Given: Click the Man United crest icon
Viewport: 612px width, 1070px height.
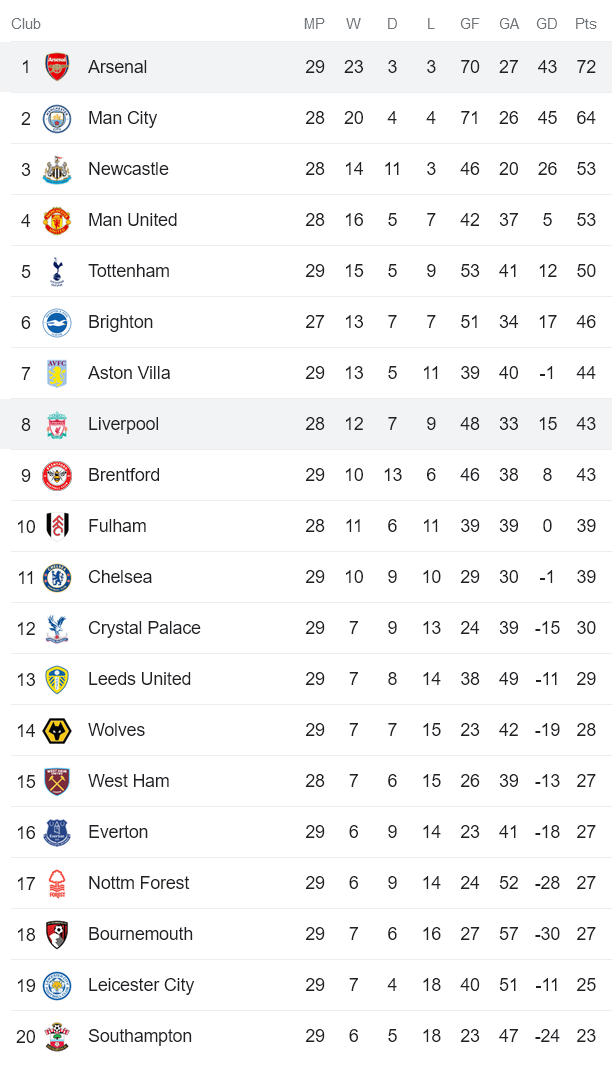Looking at the screenshot, I should [57, 220].
